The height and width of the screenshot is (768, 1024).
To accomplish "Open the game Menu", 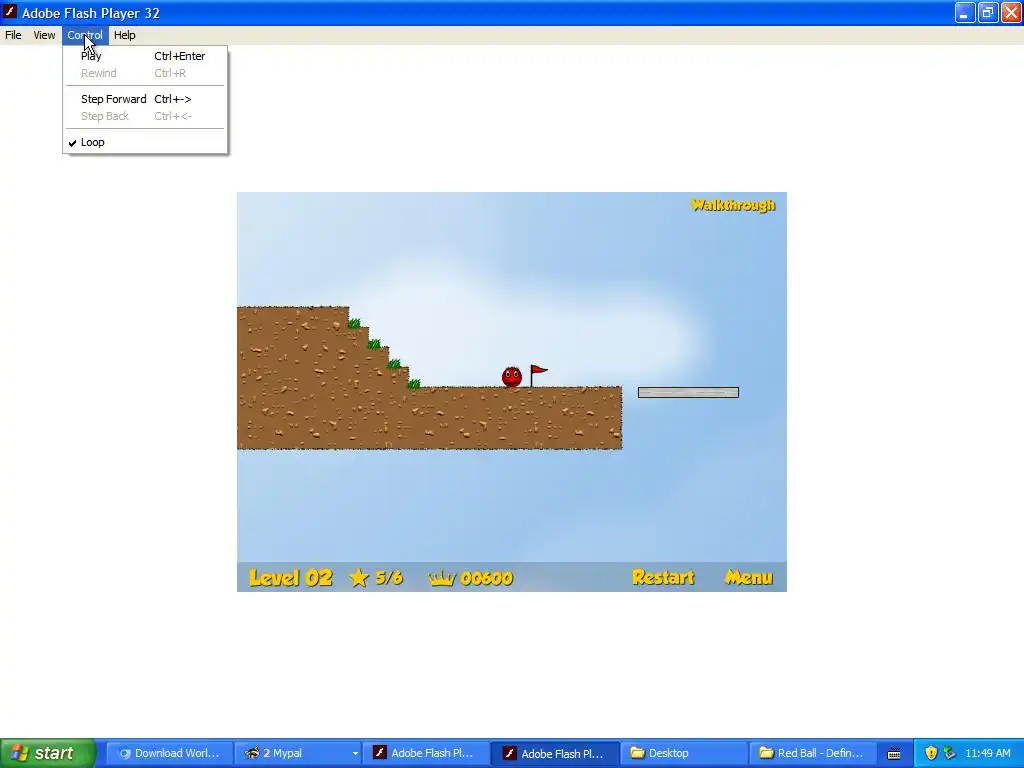I will pyautogui.click(x=748, y=577).
